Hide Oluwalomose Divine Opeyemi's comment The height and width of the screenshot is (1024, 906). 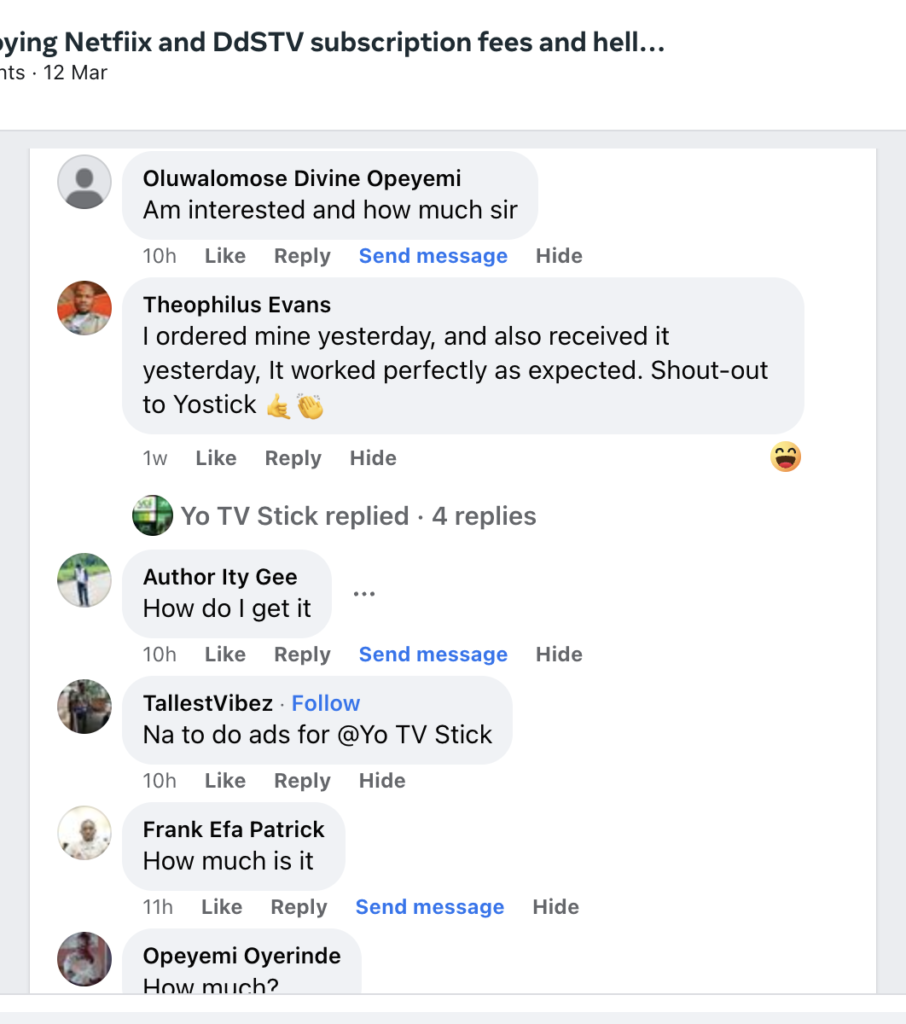(559, 256)
